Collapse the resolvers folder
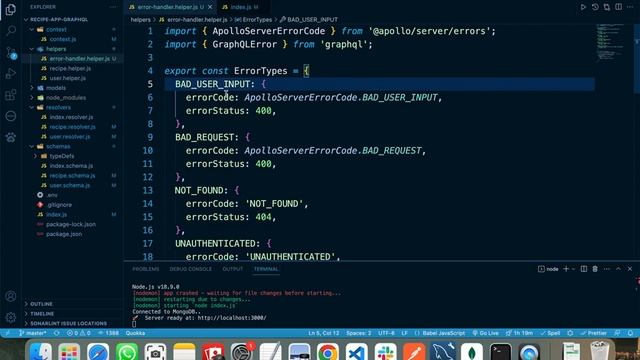The height and width of the screenshot is (360, 640). click(32, 107)
